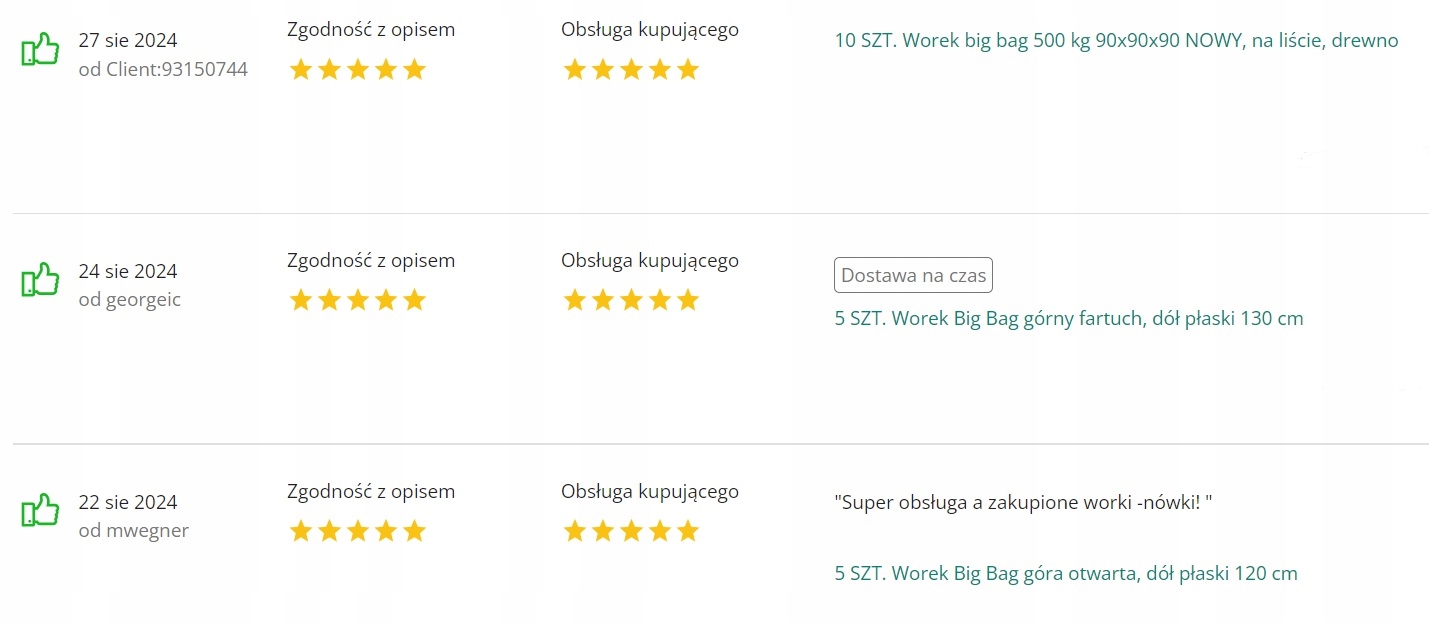Click thumbs-up icon for 27 sie 2024 review

coord(40,49)
